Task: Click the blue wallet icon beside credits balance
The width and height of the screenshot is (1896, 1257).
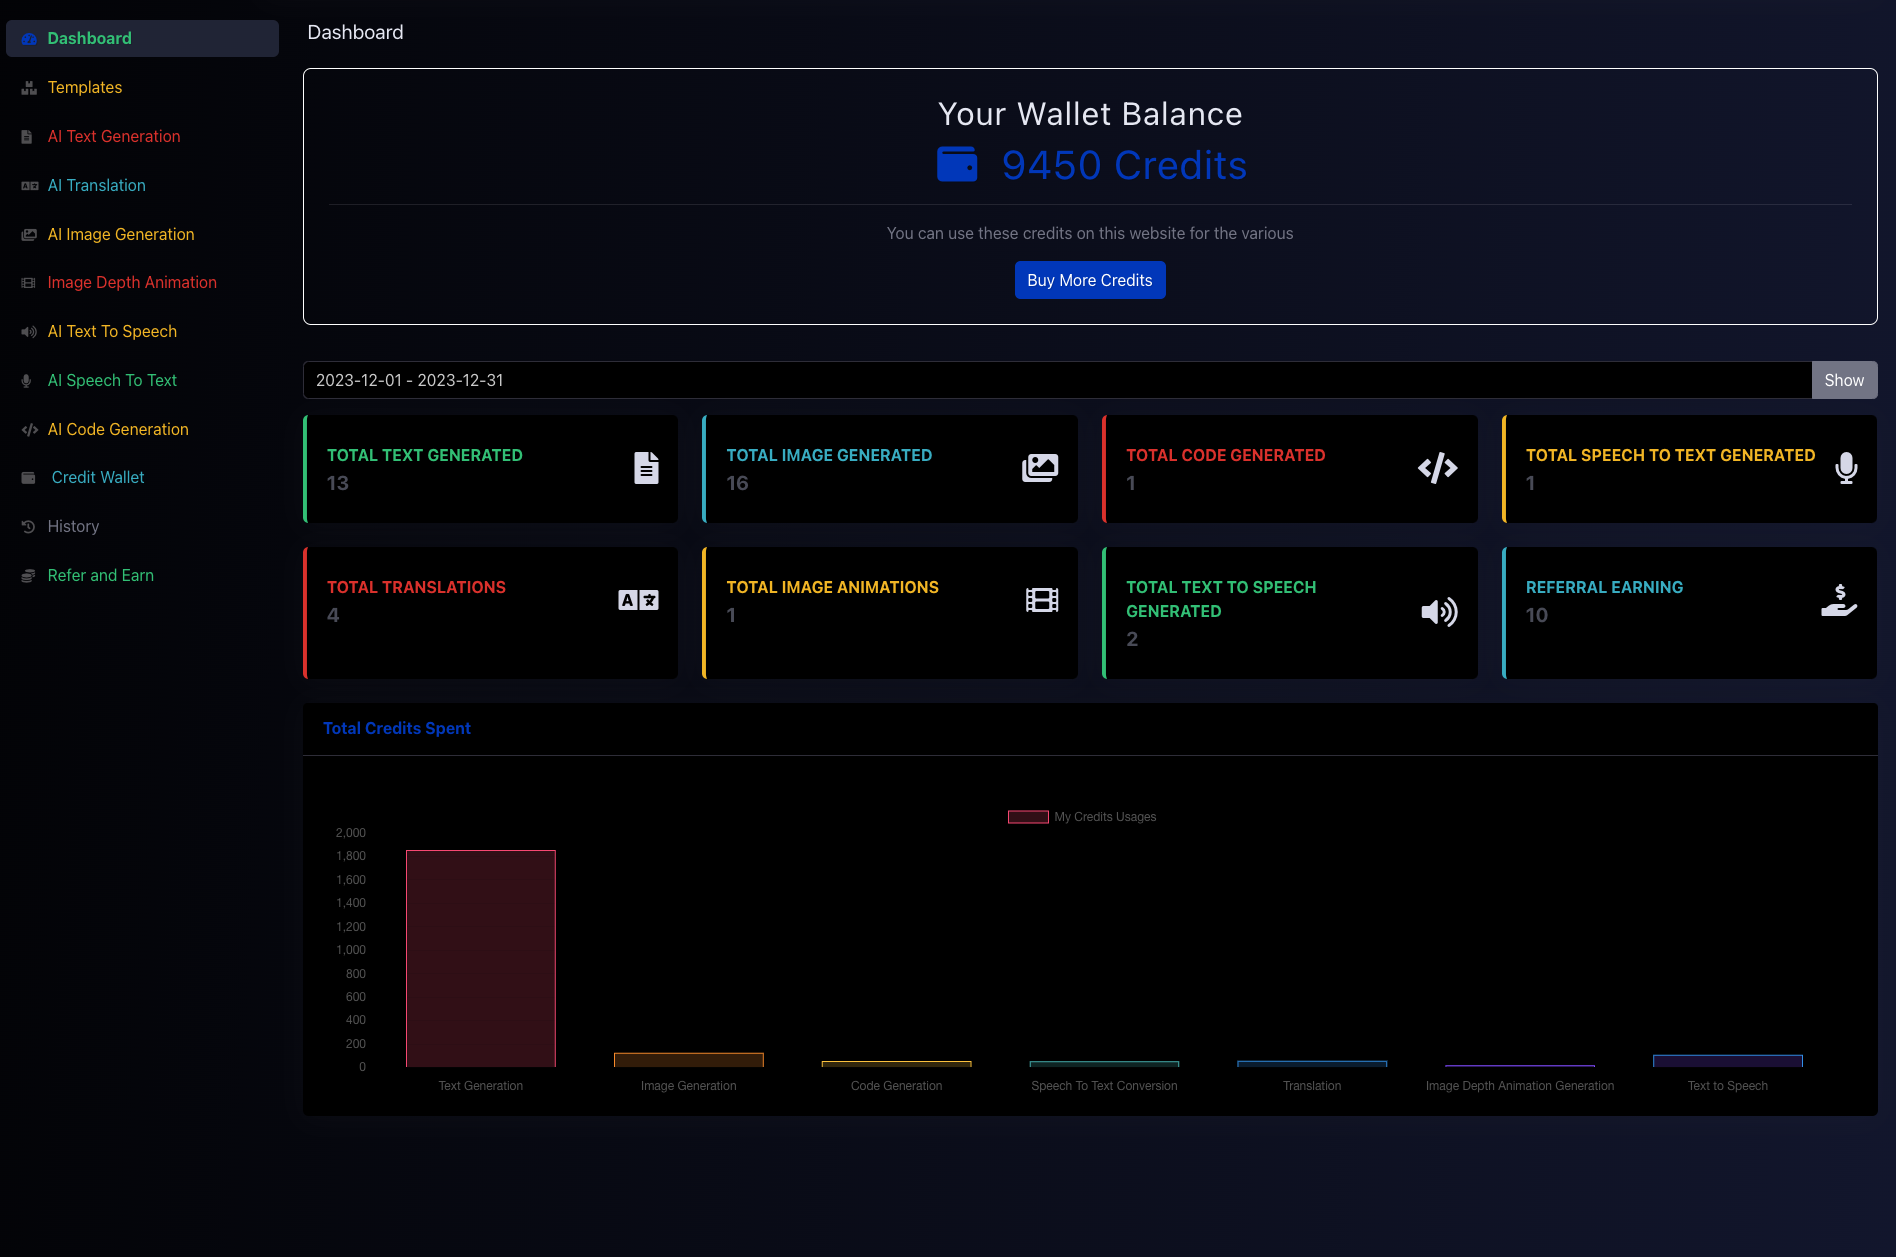Action: pyautogui.click(x=957, y=165)
